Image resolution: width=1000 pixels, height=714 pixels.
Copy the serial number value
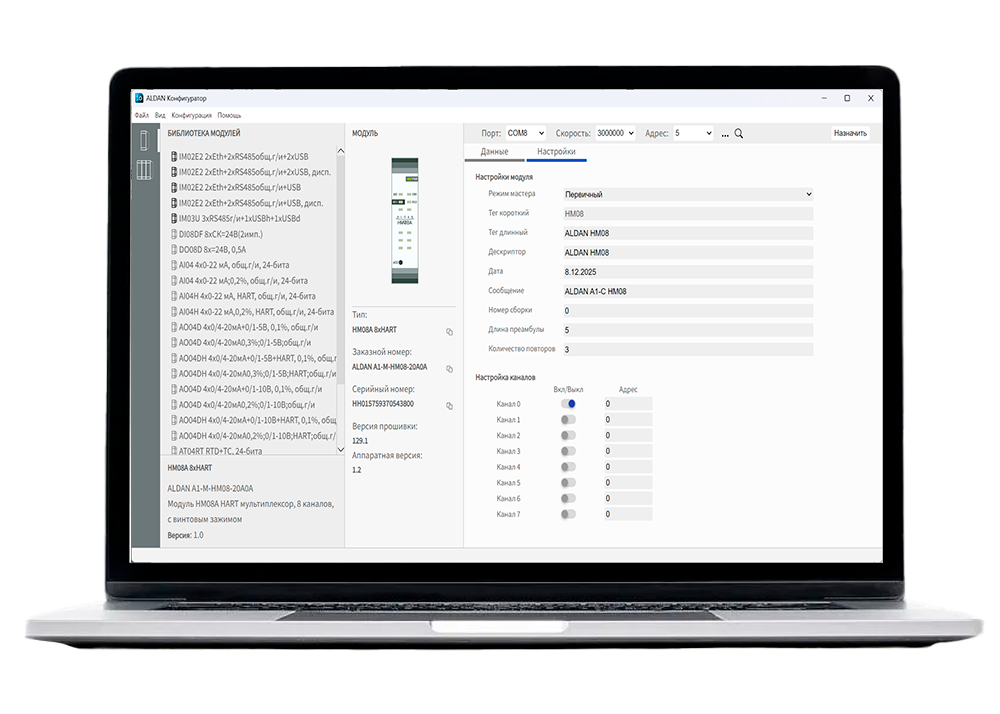point(449,406)
